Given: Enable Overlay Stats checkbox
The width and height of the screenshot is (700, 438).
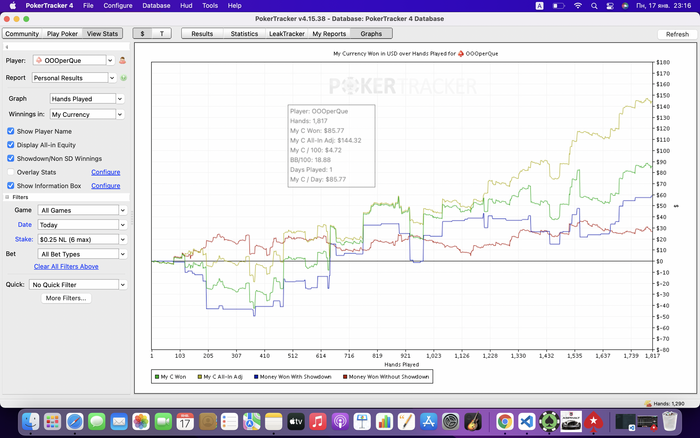Looking at the screenshot, I should coord(11,172).
